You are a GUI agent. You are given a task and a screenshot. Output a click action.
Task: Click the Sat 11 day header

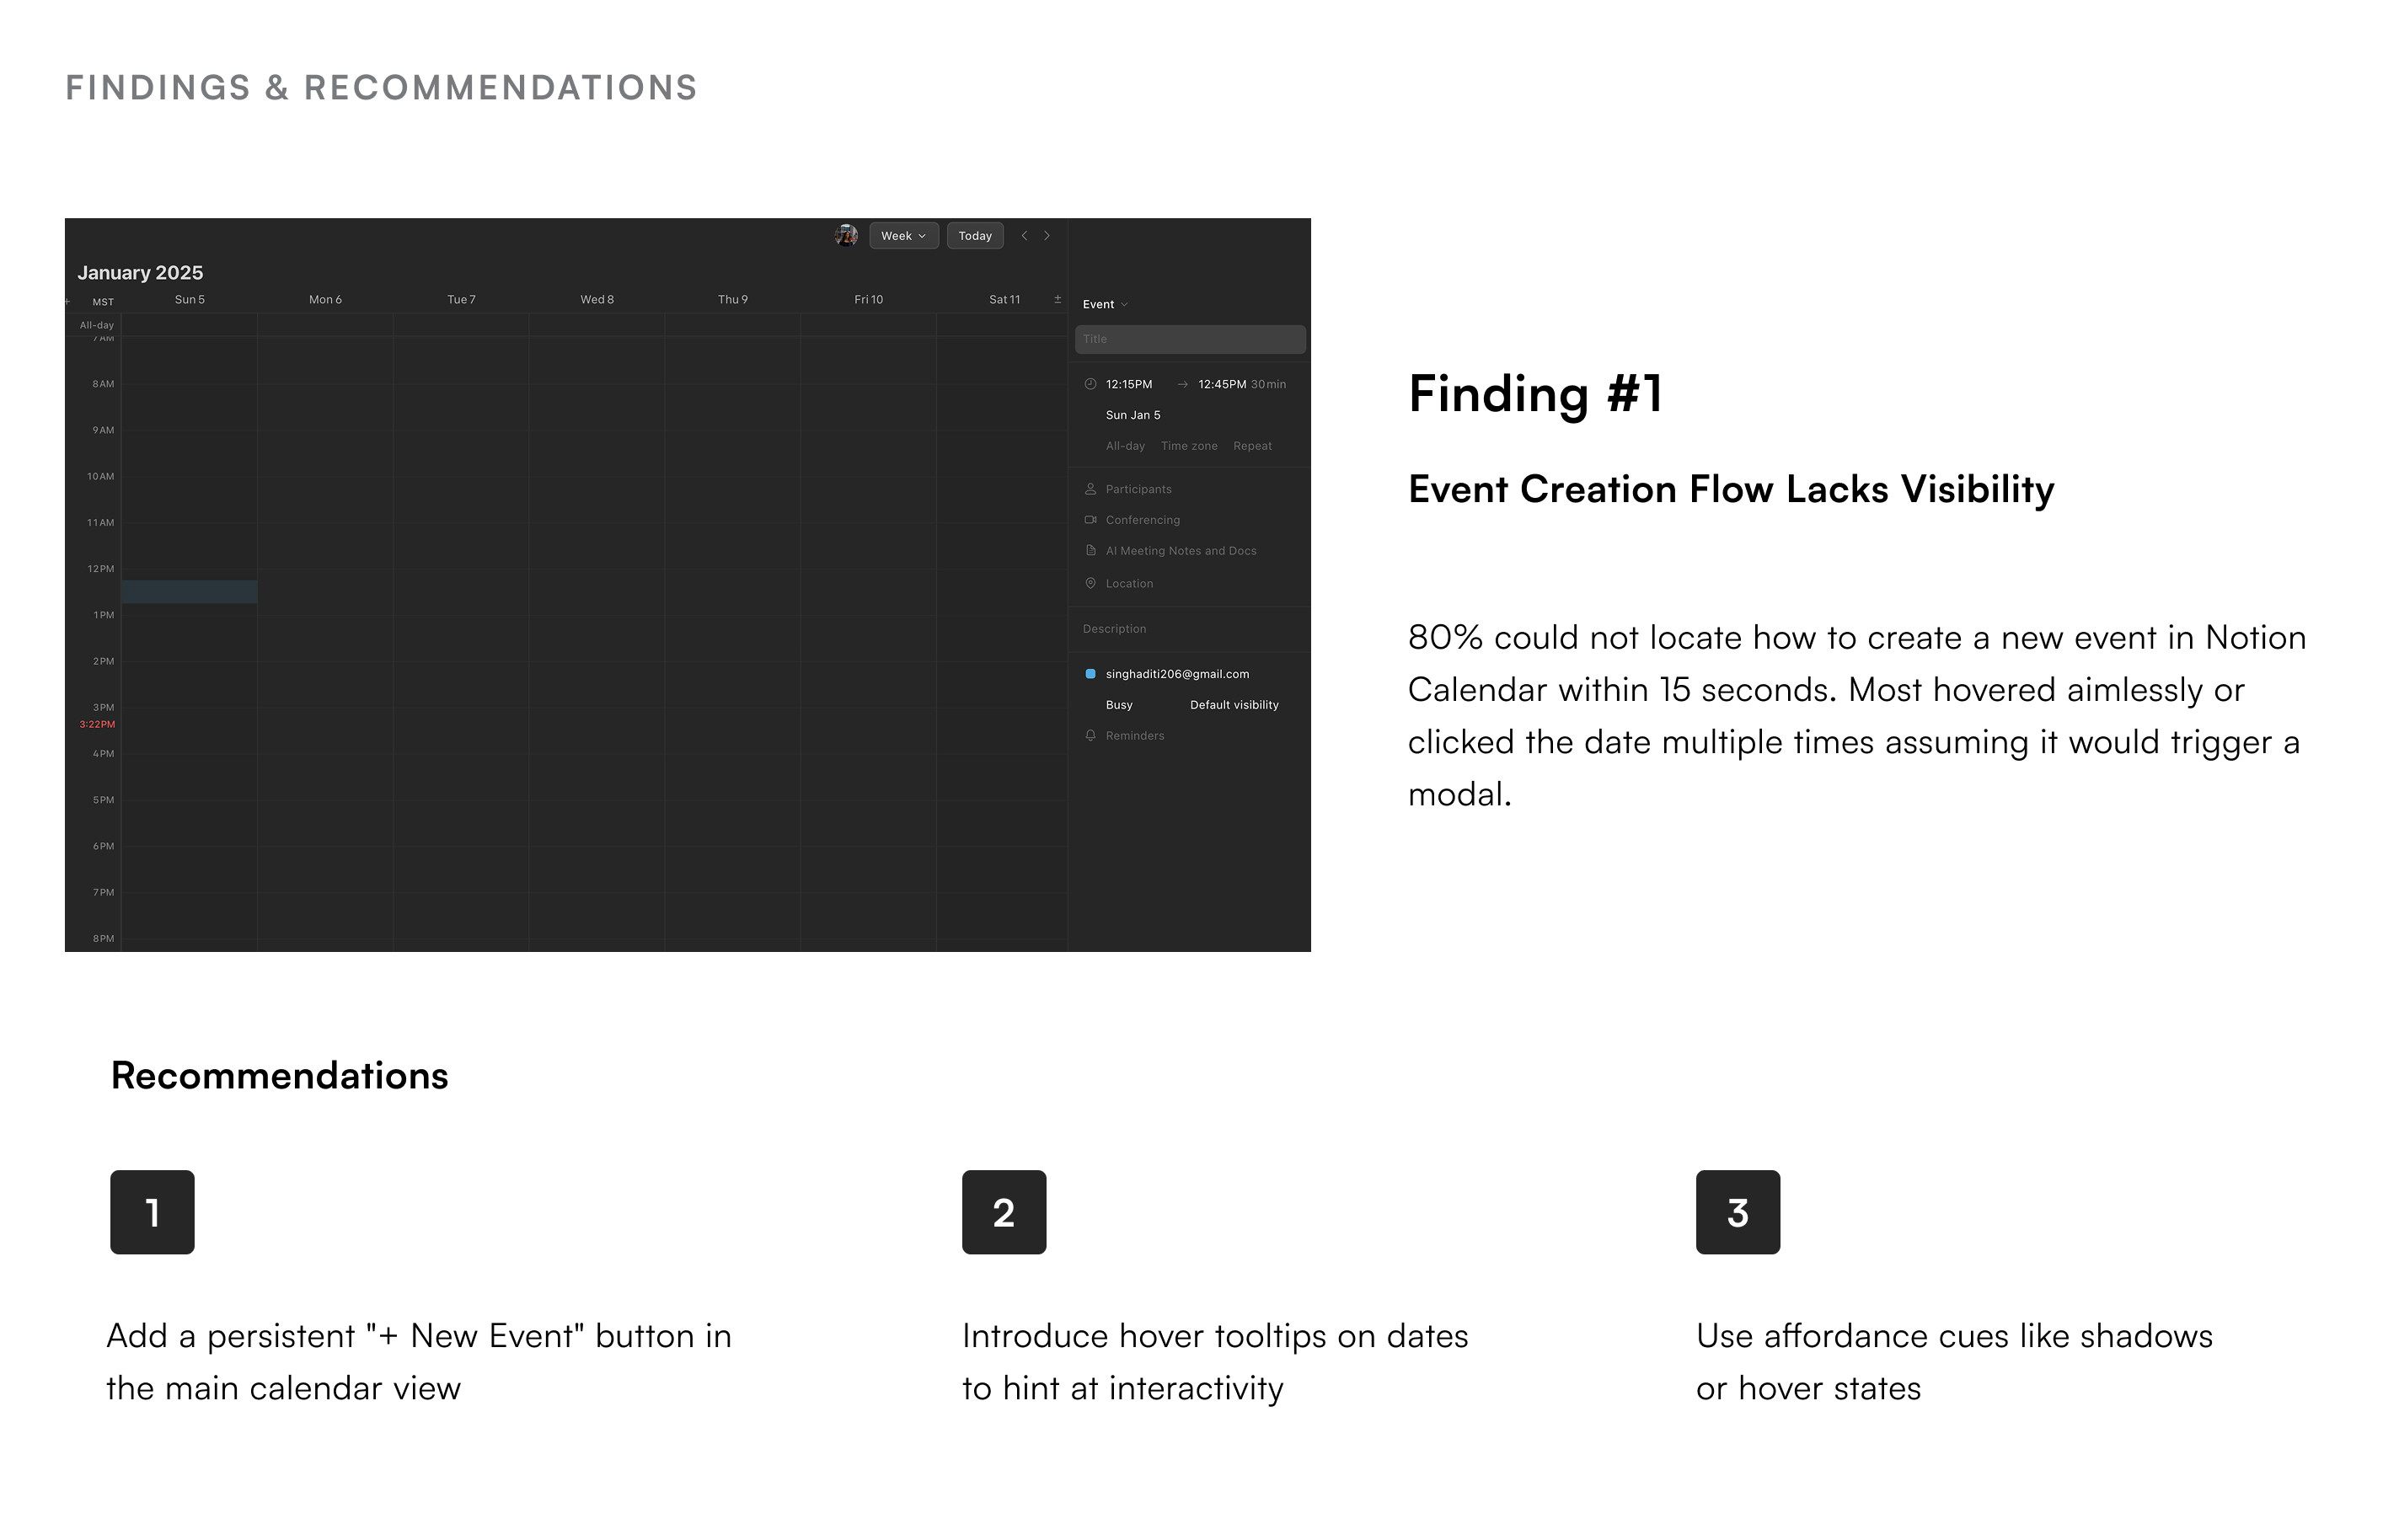point(1004,299)
